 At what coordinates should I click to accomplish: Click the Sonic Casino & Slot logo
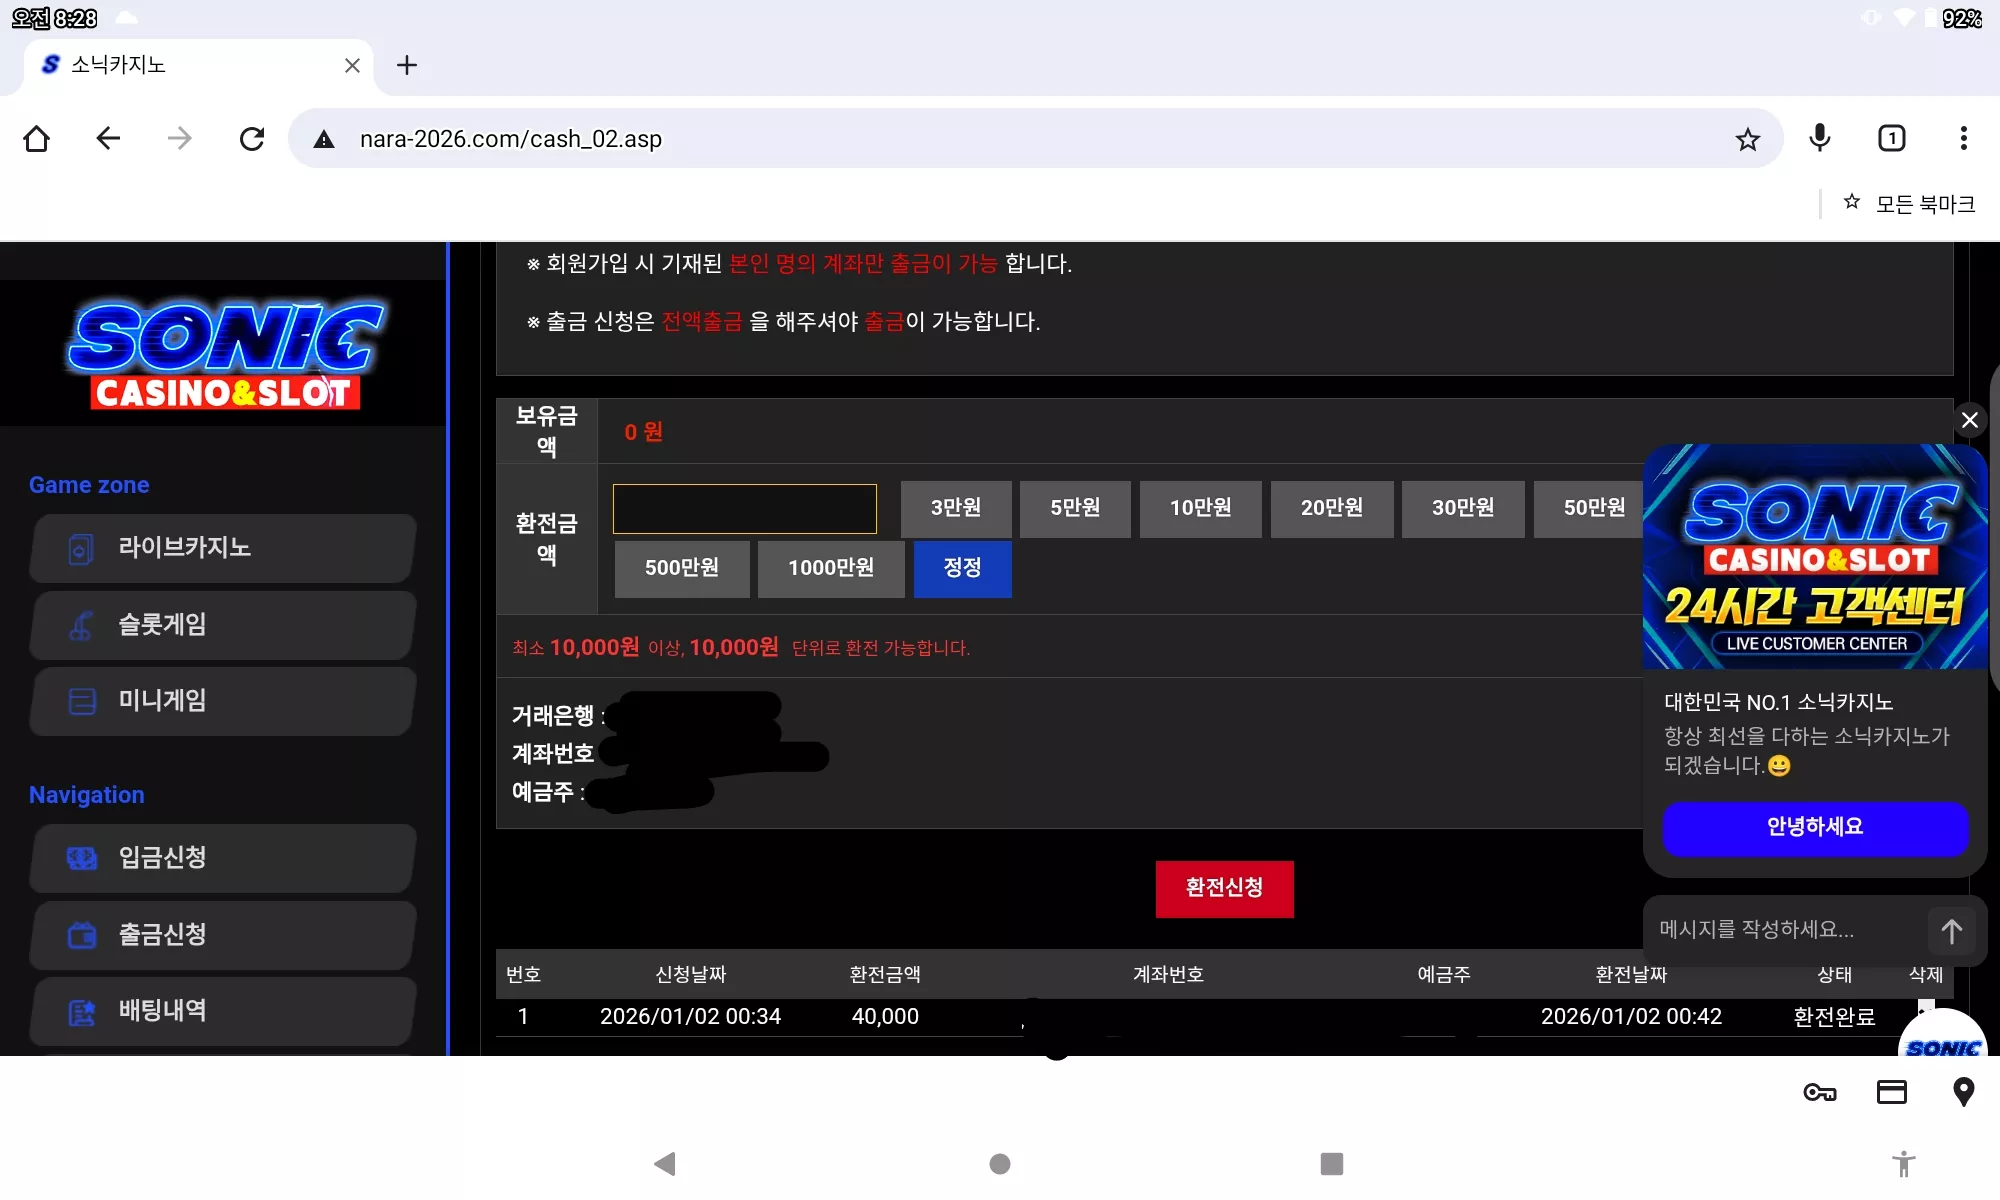[x=225, y=355]
